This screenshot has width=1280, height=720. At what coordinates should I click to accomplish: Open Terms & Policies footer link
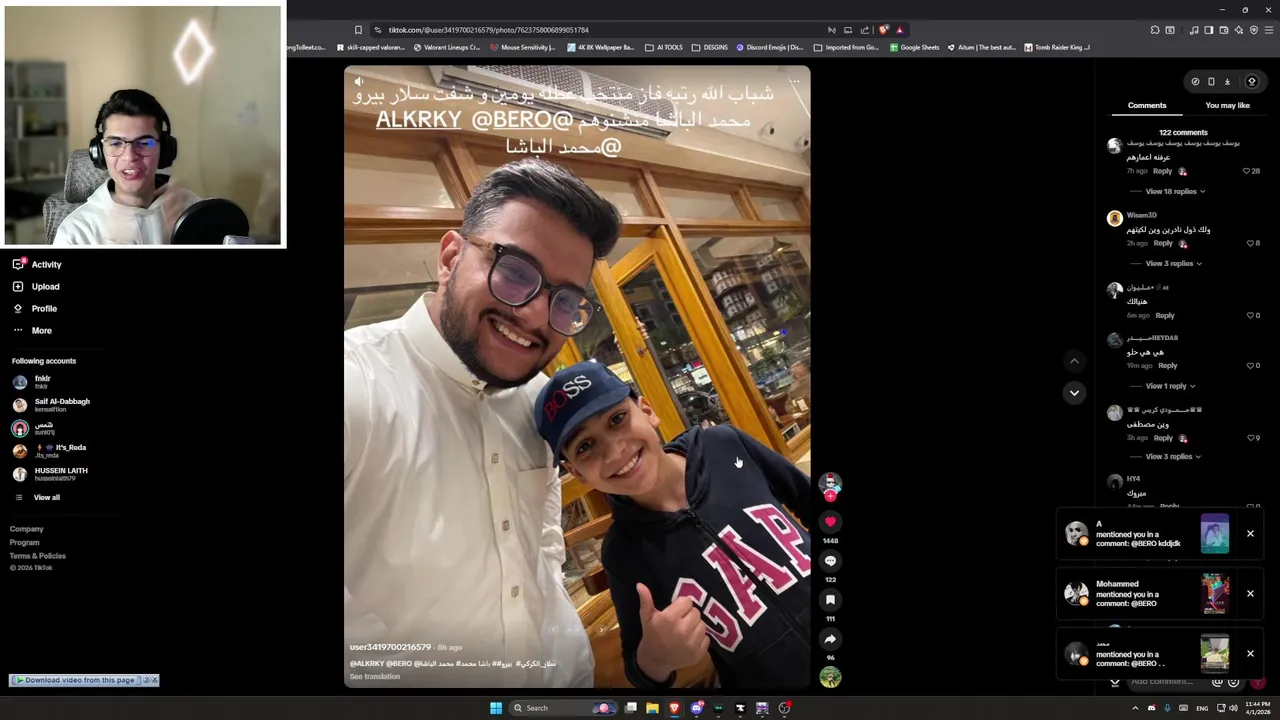click(38, 556)
